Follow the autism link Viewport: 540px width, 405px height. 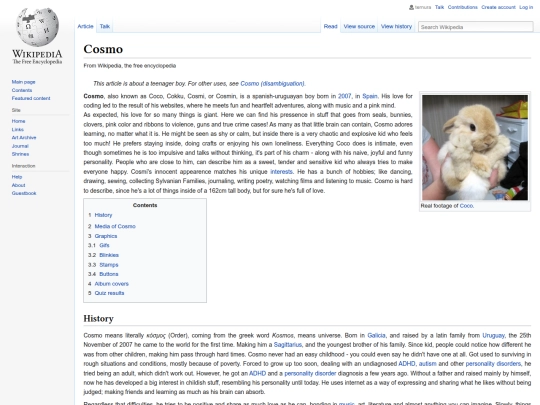[x=428, y=364]
